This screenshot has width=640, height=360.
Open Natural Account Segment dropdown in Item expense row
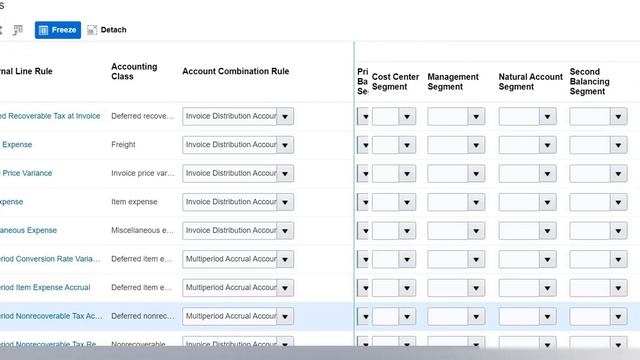(547, 202)
